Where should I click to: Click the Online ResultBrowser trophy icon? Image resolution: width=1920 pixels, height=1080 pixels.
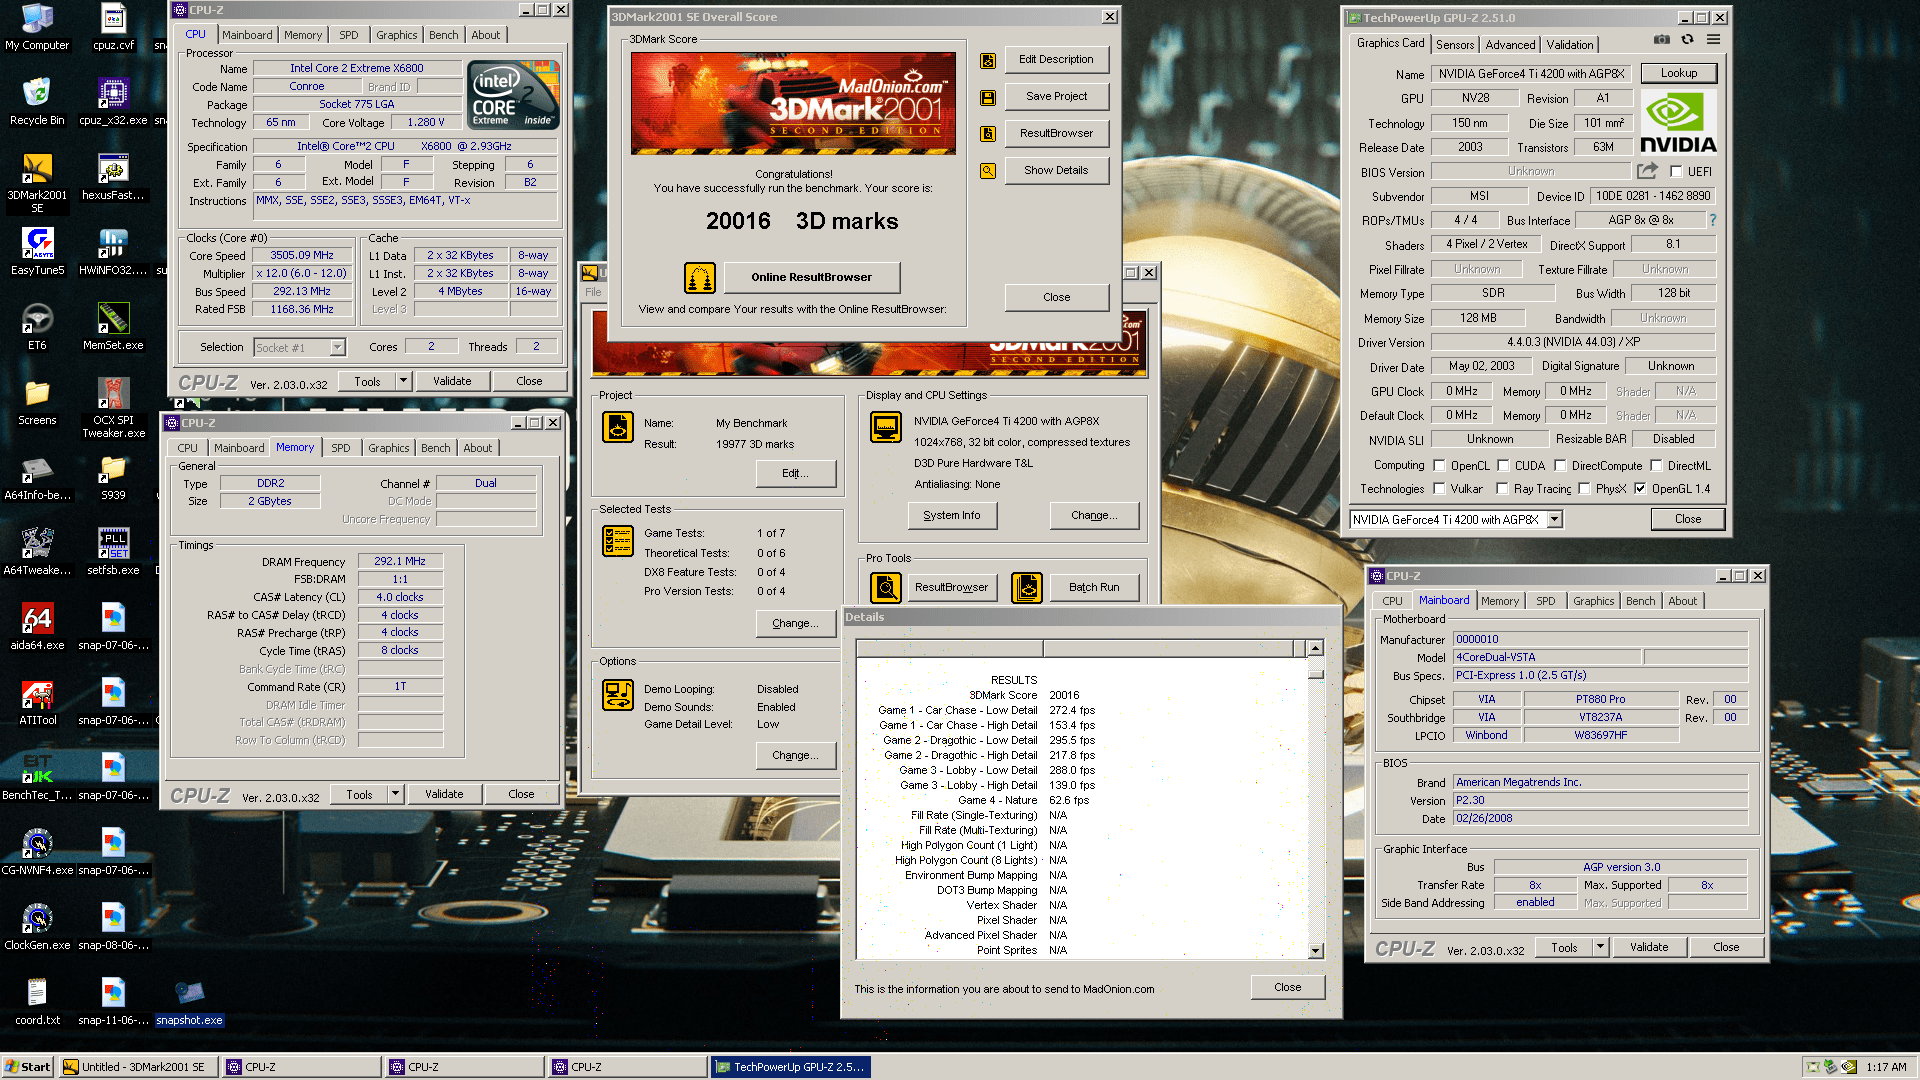[x=700, y=277]
